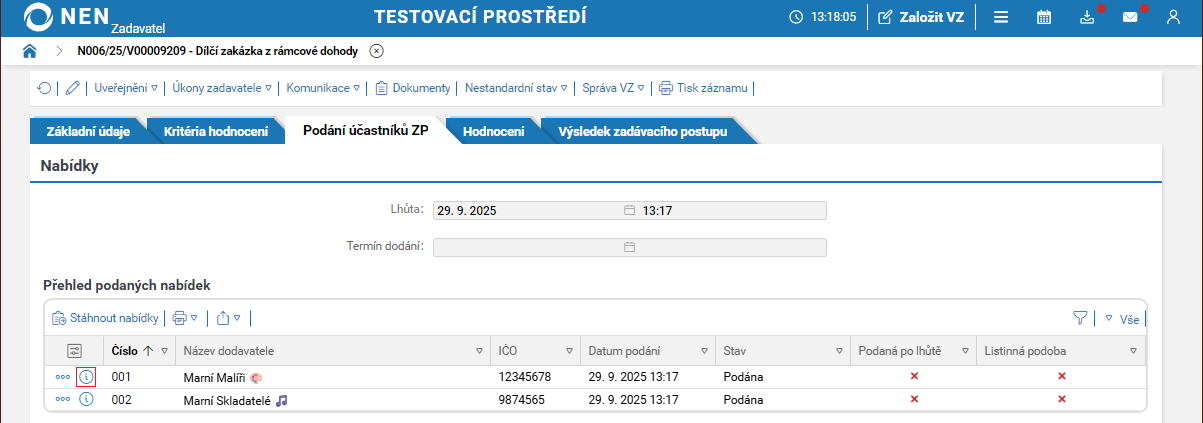Expand Uveřejnění menu
This screenshot has height=423, width=1203.
126,88
